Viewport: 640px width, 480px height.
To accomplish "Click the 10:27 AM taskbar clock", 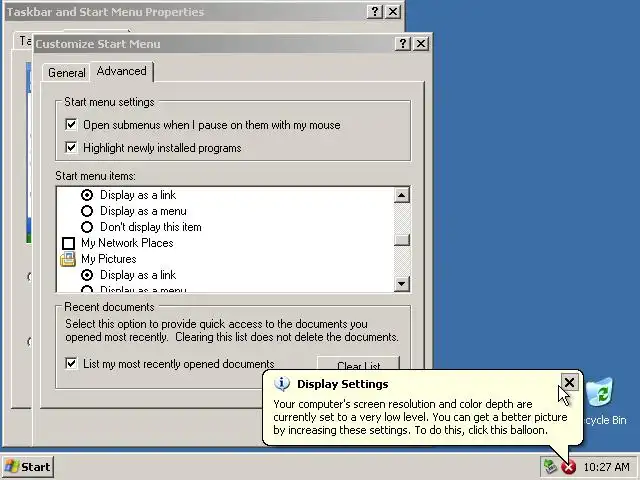I will point(606,467).
